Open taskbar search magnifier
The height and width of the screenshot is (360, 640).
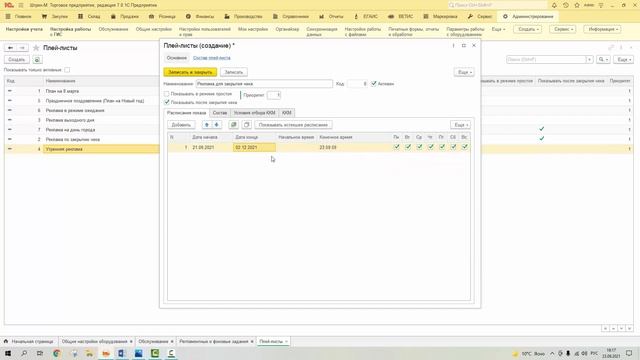click(24, 353)
